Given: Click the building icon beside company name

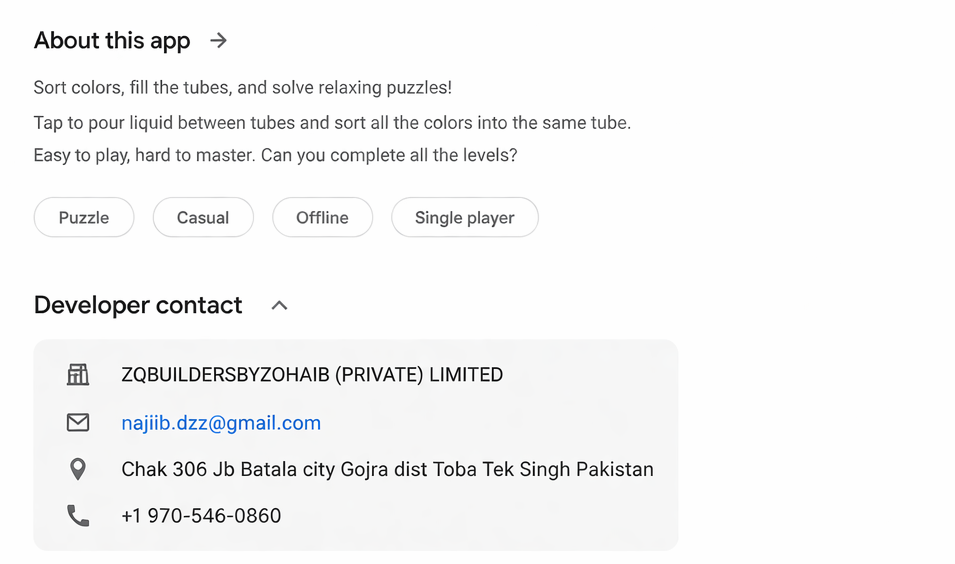Looking at the screenshot, I should 78,375.
